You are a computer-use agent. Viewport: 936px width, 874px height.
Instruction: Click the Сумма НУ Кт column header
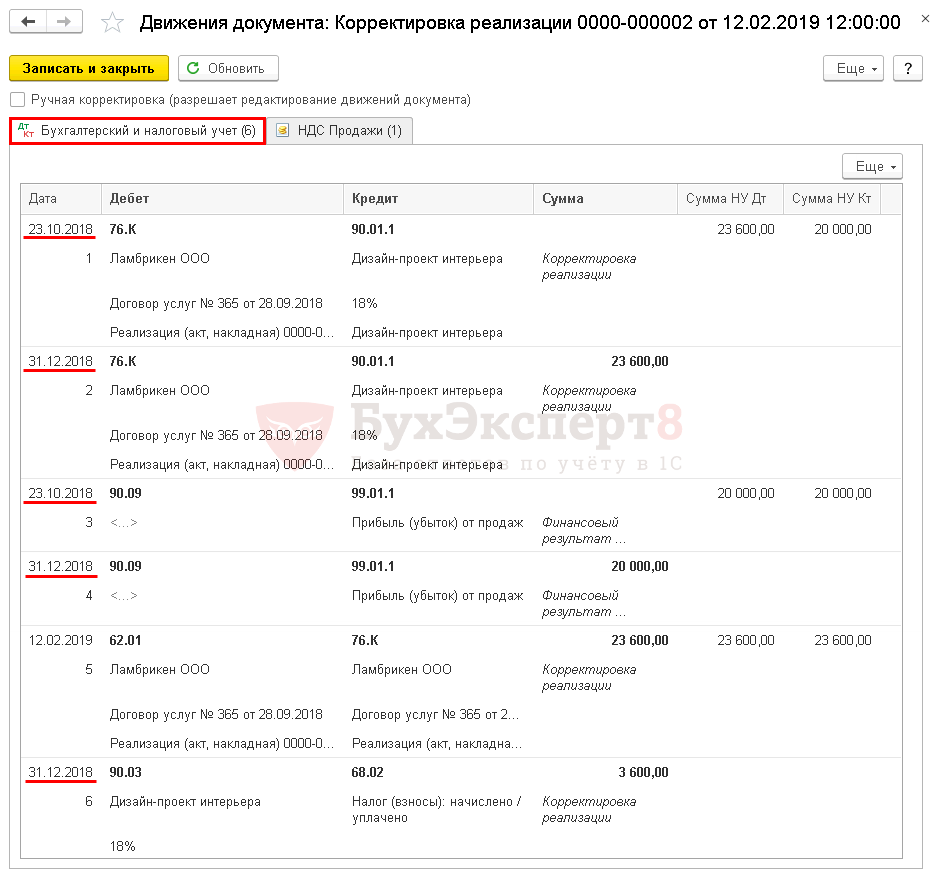pos(832,199)
